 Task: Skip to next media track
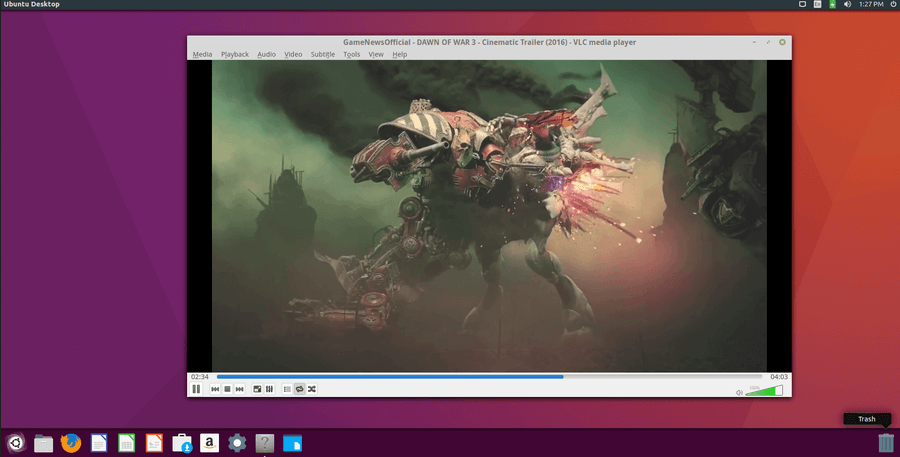click(239, 389)
